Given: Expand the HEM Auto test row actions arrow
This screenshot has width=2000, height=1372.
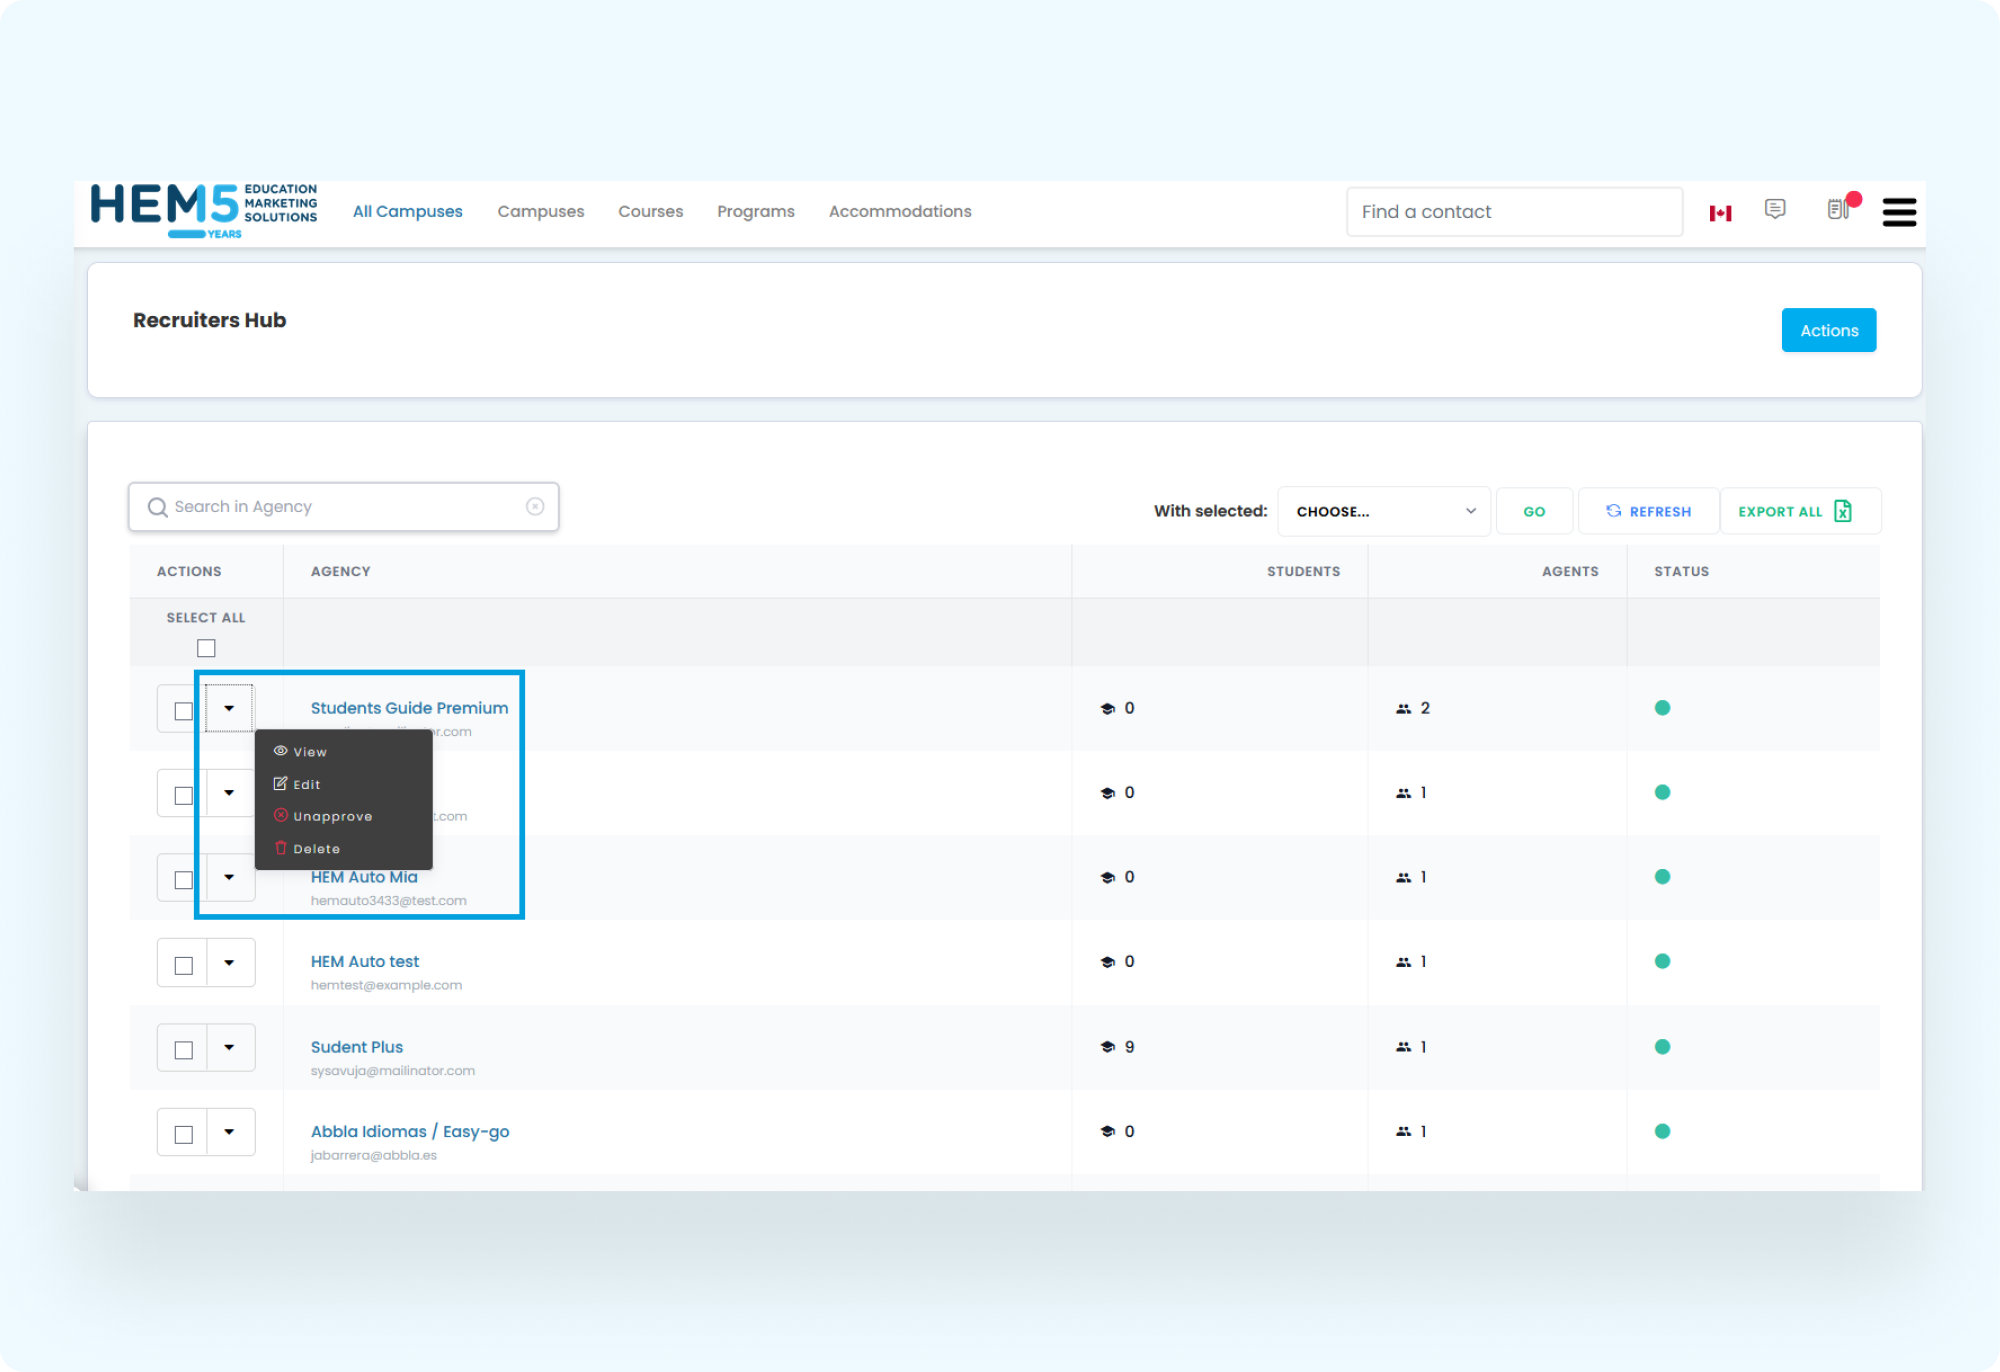Looking at the screenshot, I should [x=230, y=962].
